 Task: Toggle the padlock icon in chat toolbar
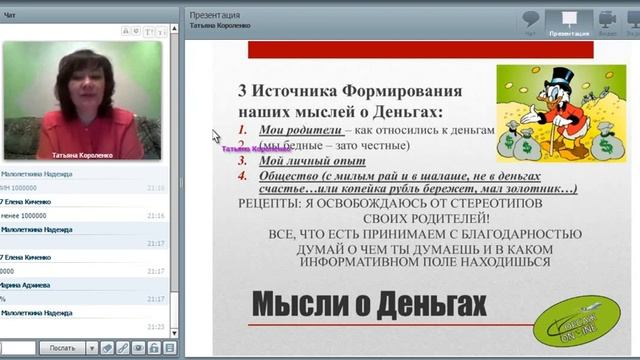154,348
